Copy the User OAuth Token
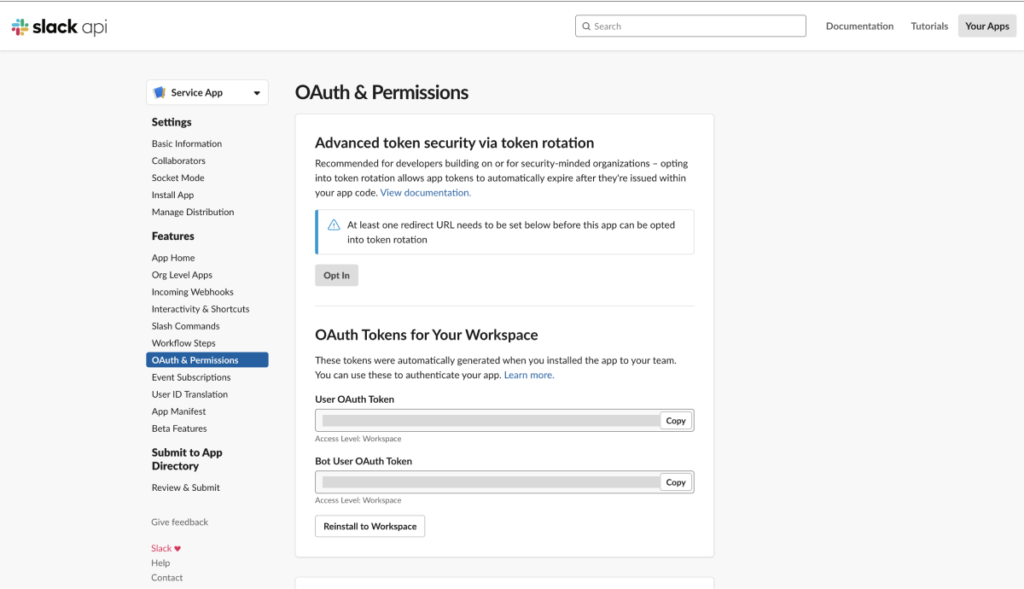The width and height of the screenshot is (1024, 589). pyautogui.click(x=676, y=420)
